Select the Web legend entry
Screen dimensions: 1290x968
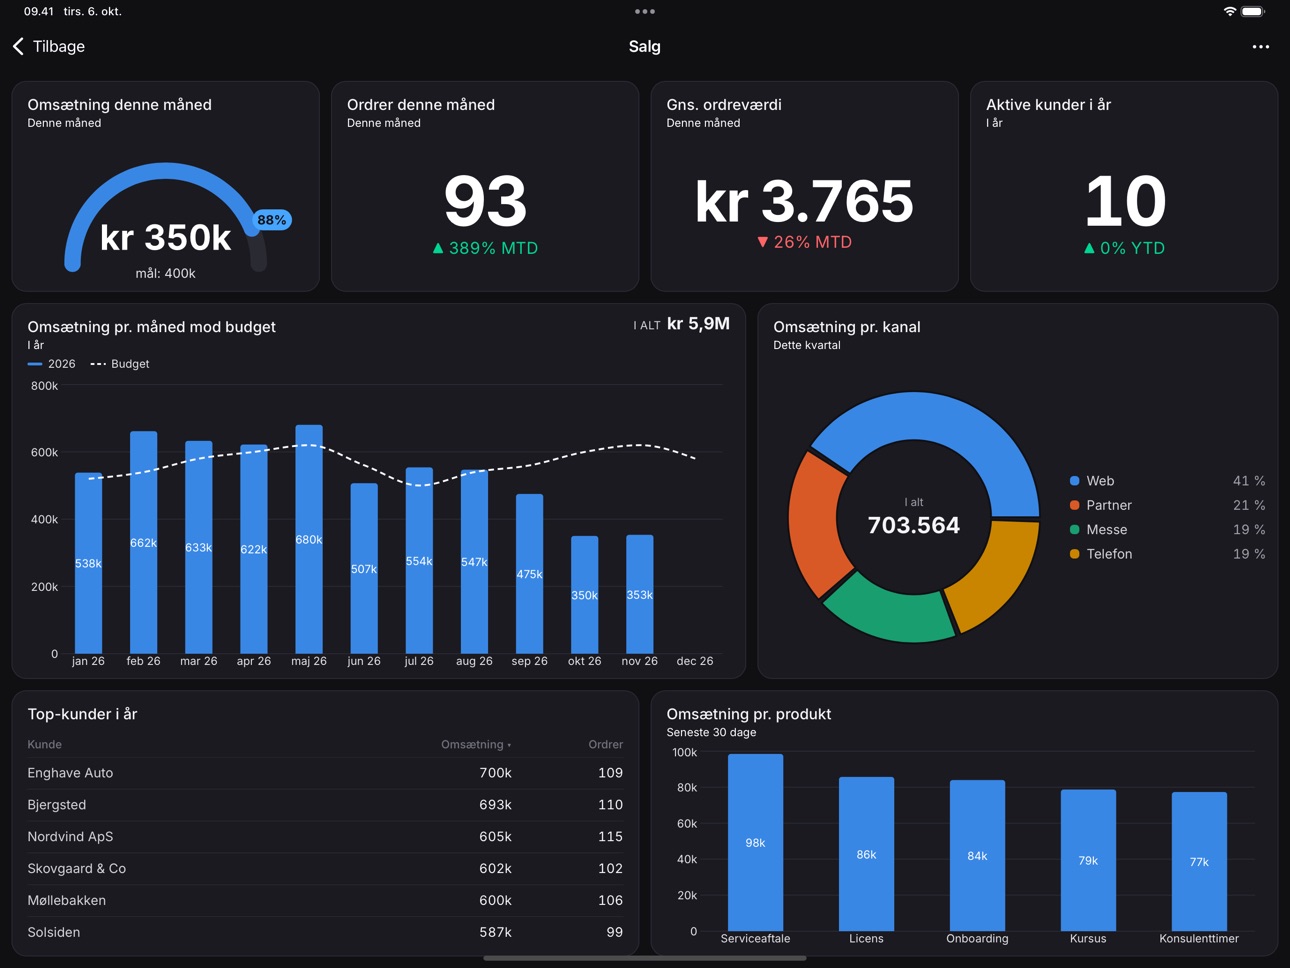pos(1167,481)
